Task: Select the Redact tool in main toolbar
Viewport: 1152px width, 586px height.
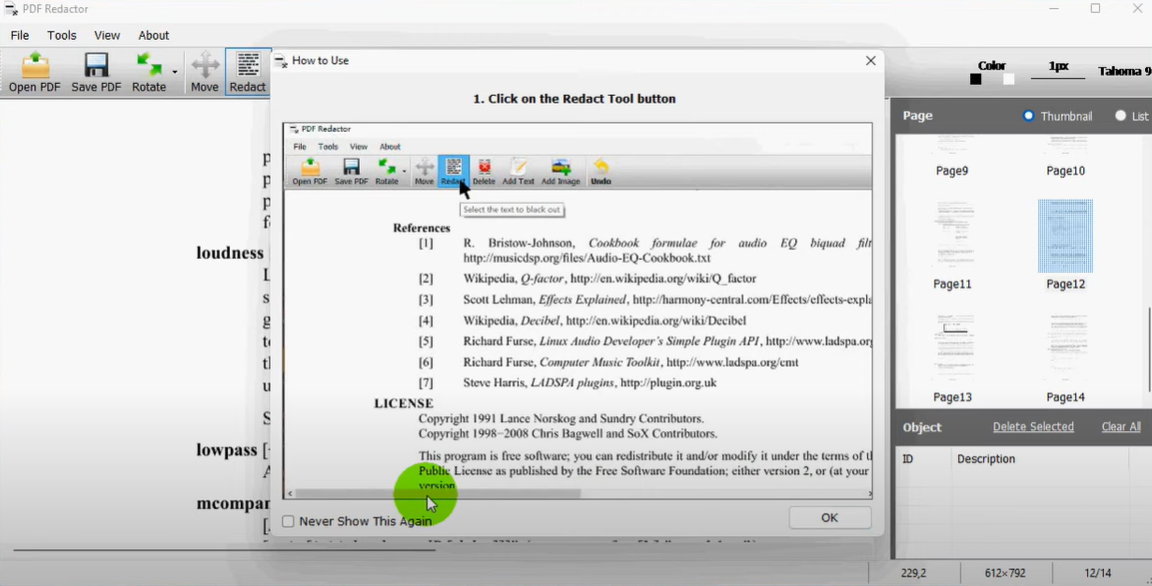Action: [248, 72]
